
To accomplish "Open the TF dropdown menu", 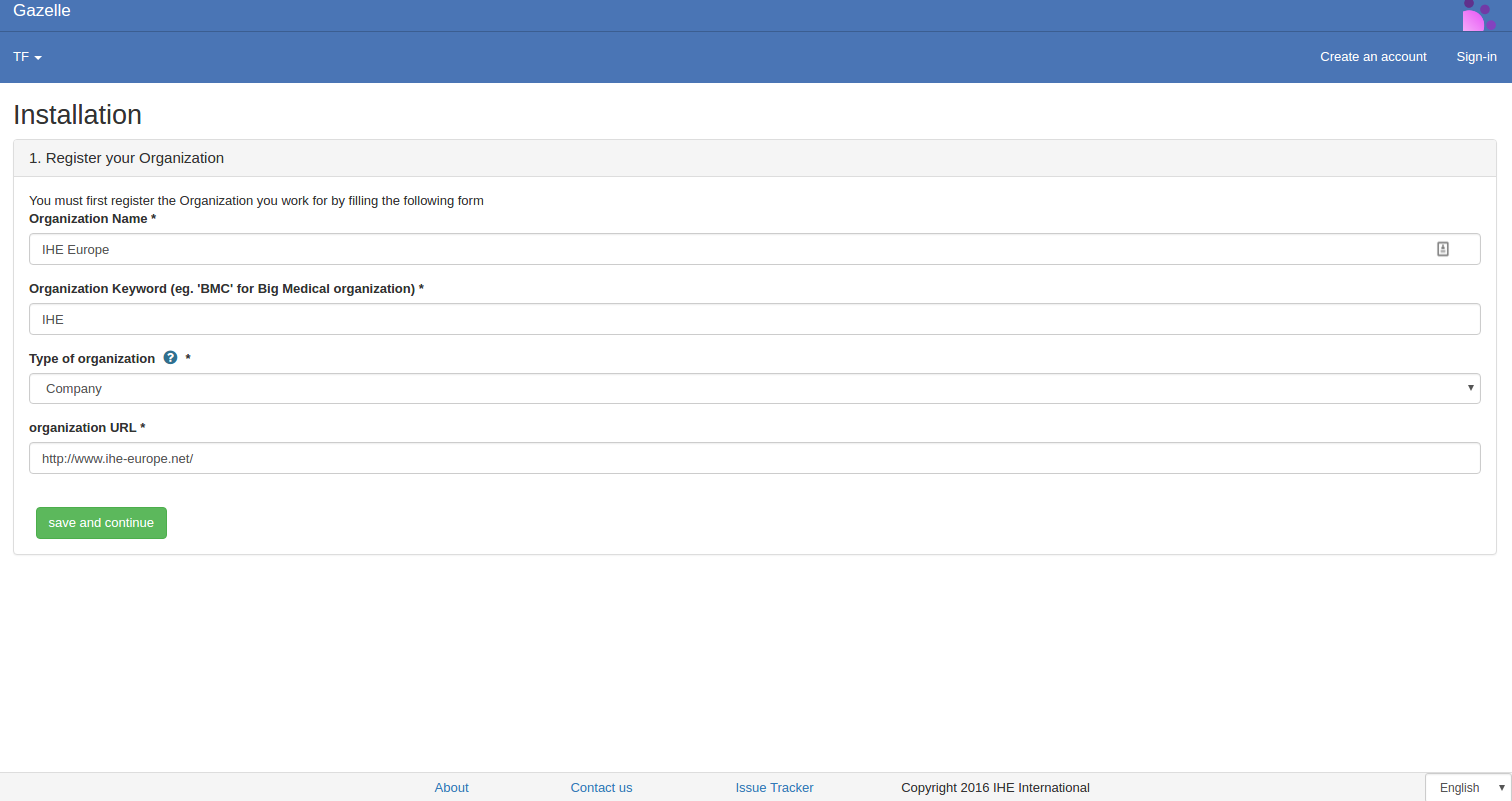I will pyautogui.click(x=27, y=57).
